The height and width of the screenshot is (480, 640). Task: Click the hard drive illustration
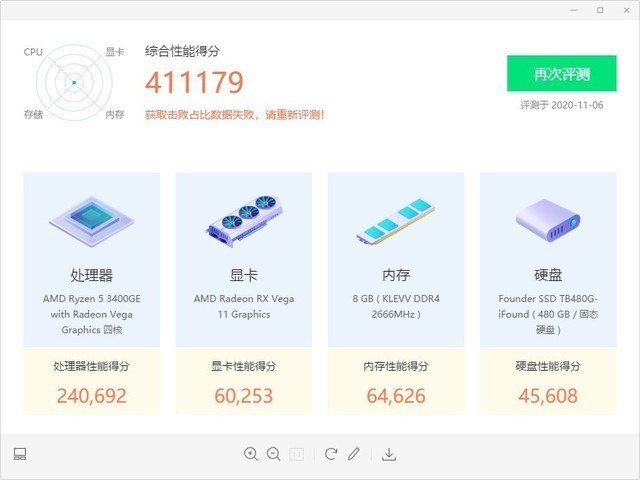(x=548, y=220)
